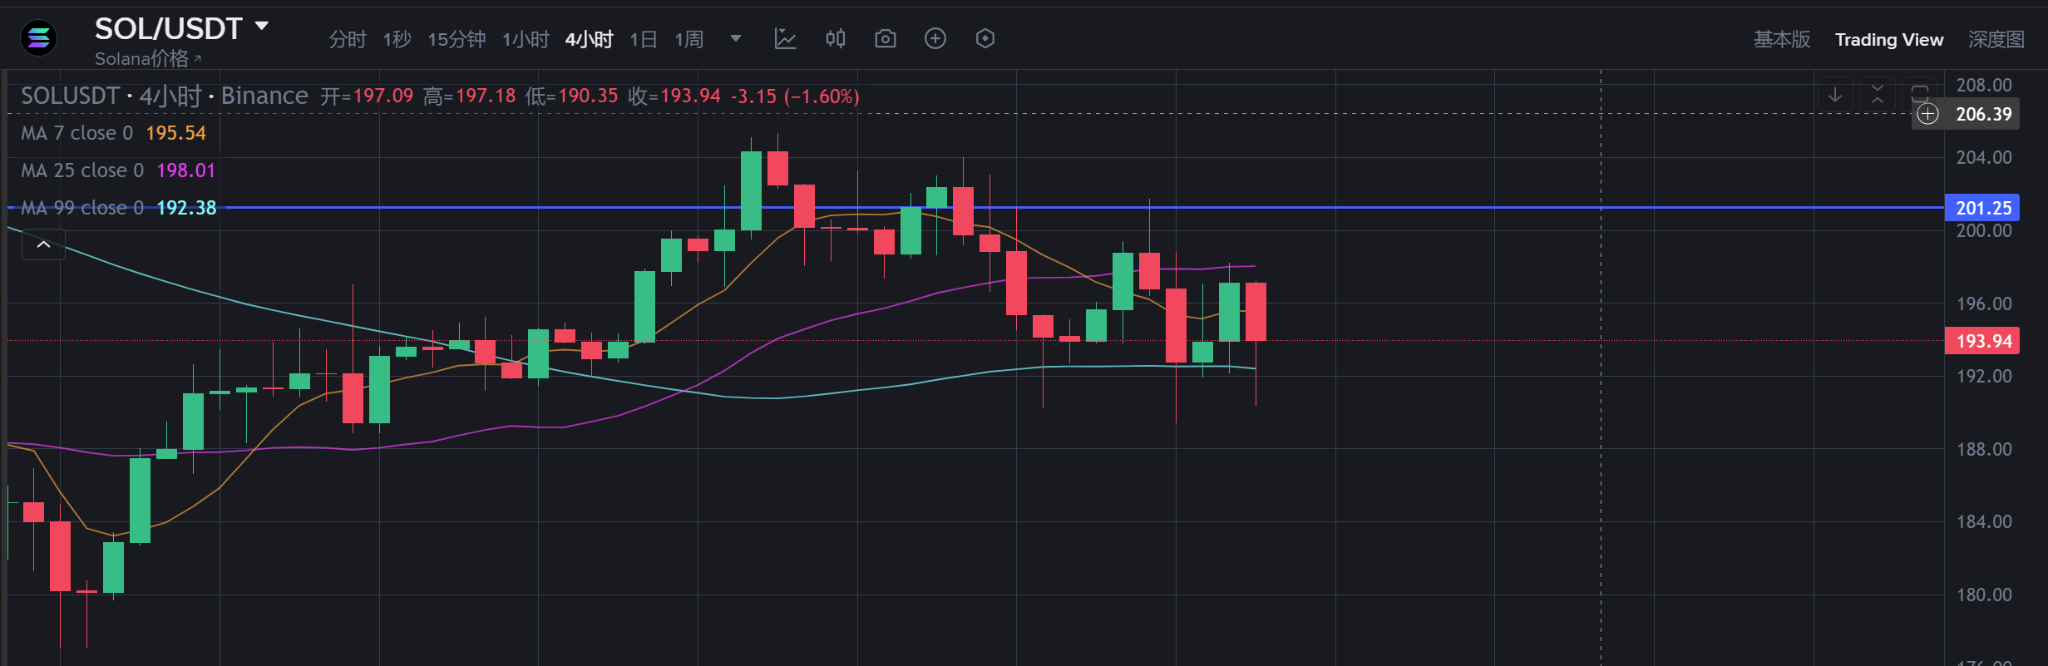
Task: Expand more time intervals dropdown arrow
Action: point(736,40)
